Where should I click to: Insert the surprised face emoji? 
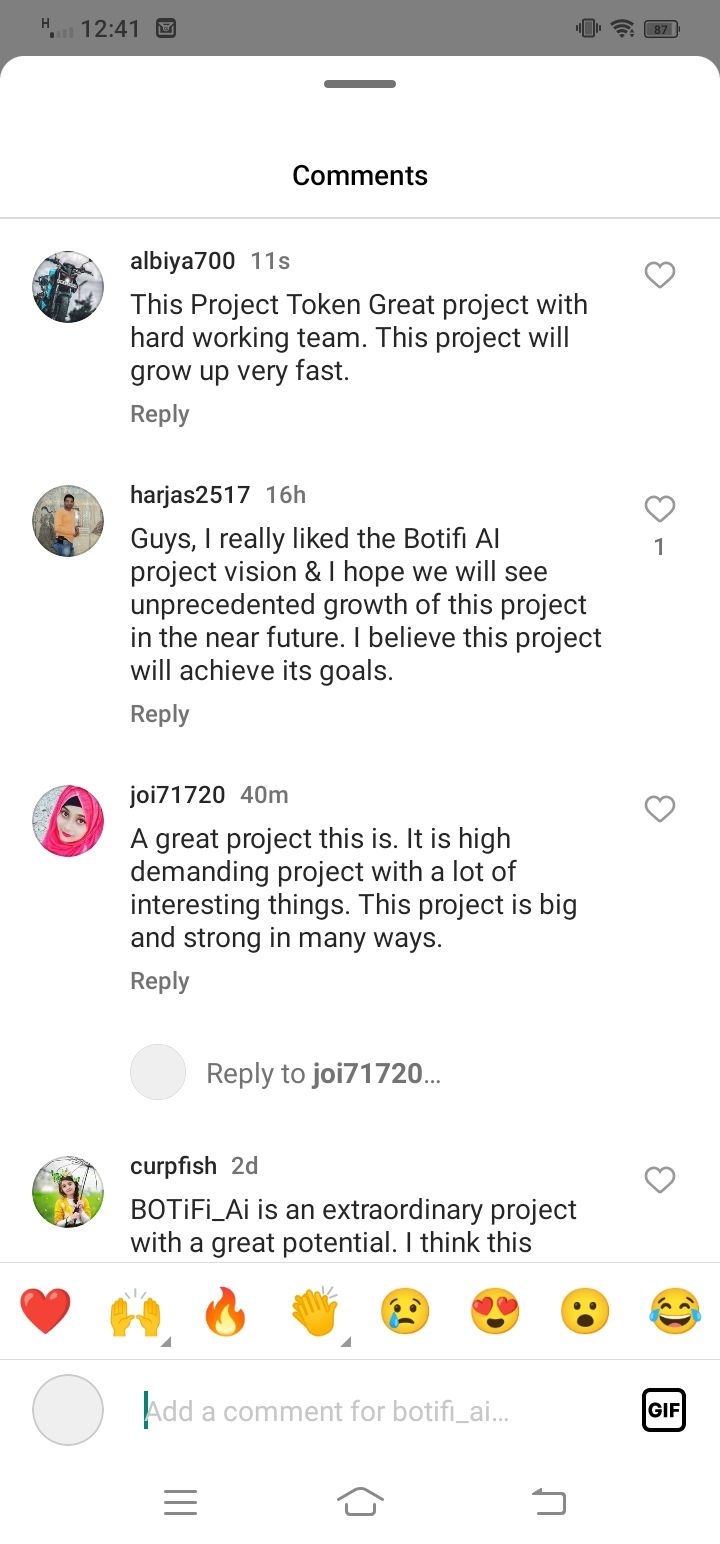(585, 1312)
